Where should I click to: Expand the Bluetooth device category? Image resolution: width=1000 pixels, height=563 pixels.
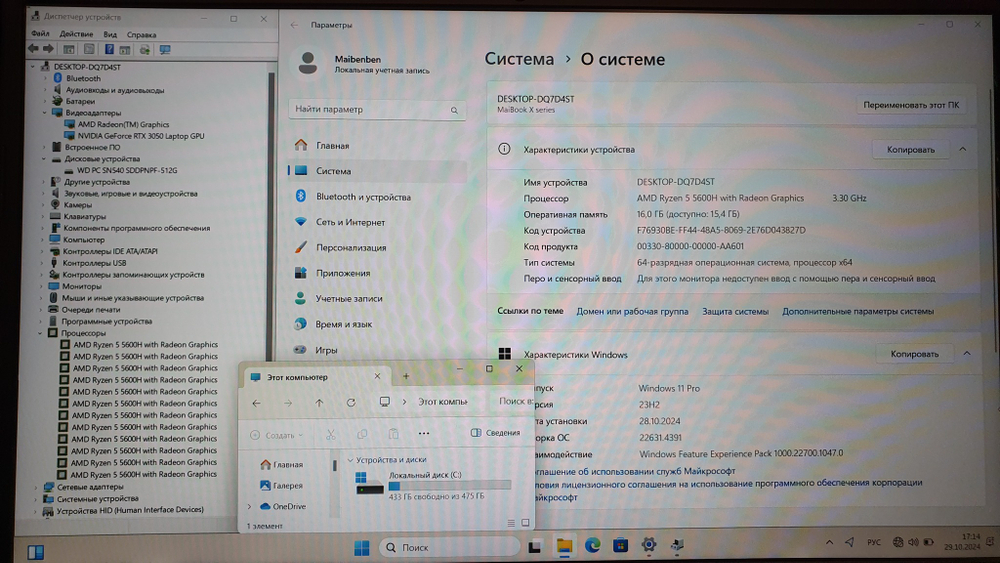coord(45,78)
